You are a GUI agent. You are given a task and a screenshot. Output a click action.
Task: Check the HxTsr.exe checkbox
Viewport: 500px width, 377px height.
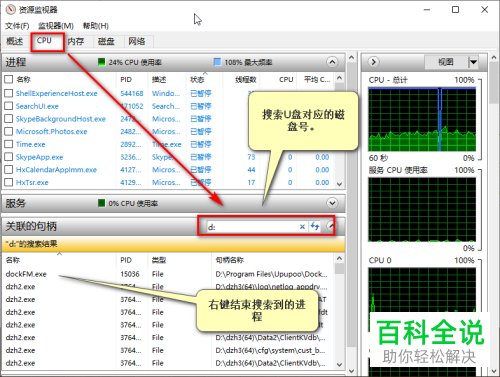point(9,182)
